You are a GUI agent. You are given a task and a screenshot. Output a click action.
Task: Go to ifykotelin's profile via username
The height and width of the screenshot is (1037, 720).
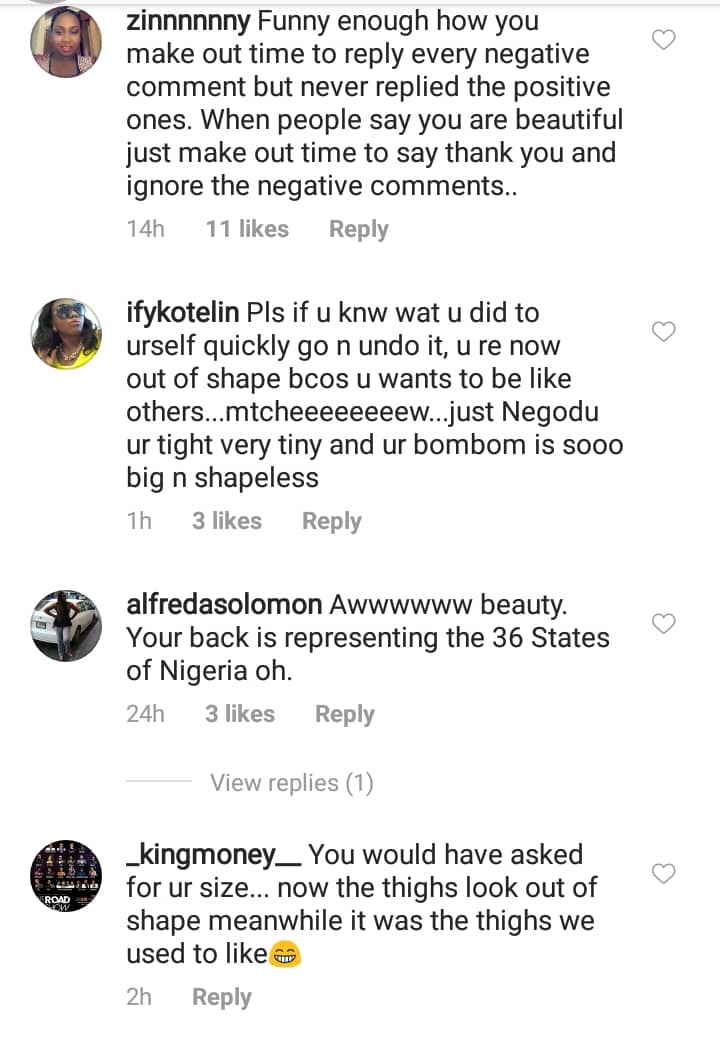coord(183,313)
